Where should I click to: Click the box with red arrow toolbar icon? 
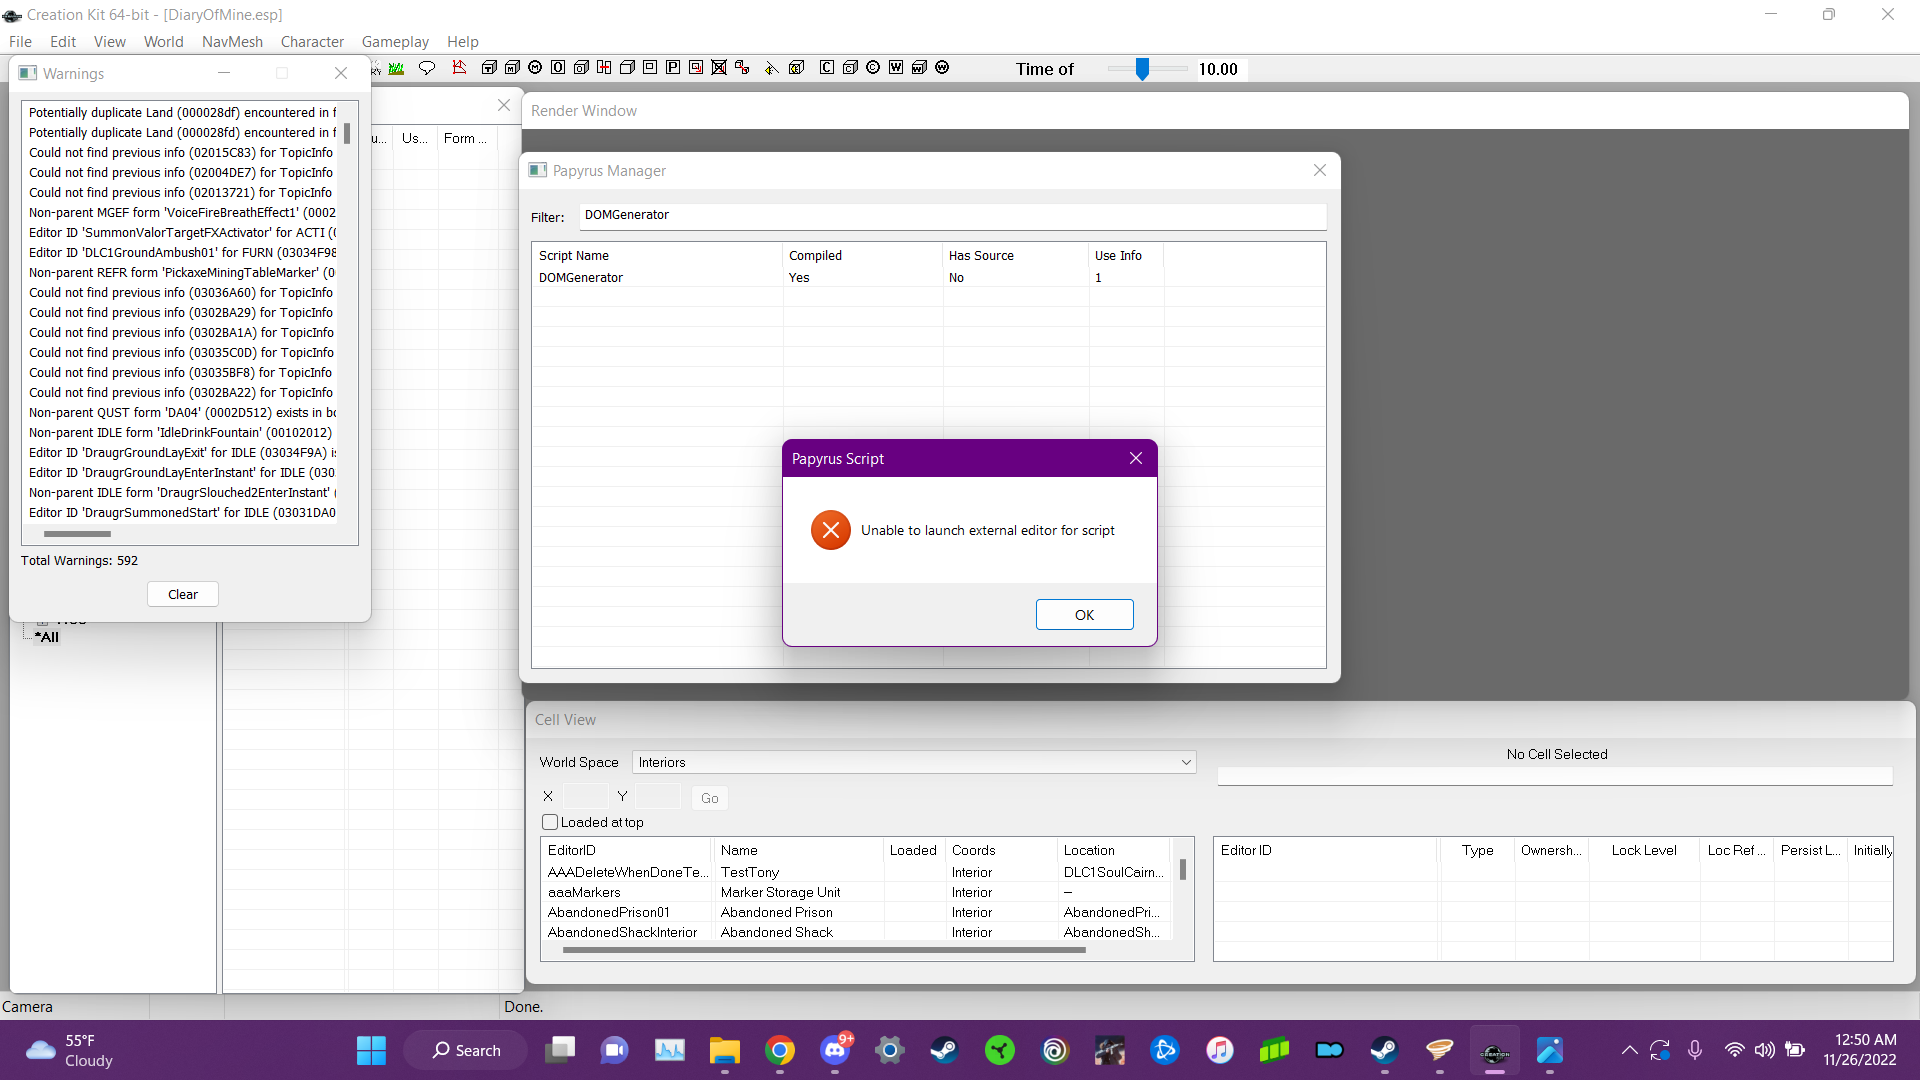pyautogui.click(x=696, y=68)
